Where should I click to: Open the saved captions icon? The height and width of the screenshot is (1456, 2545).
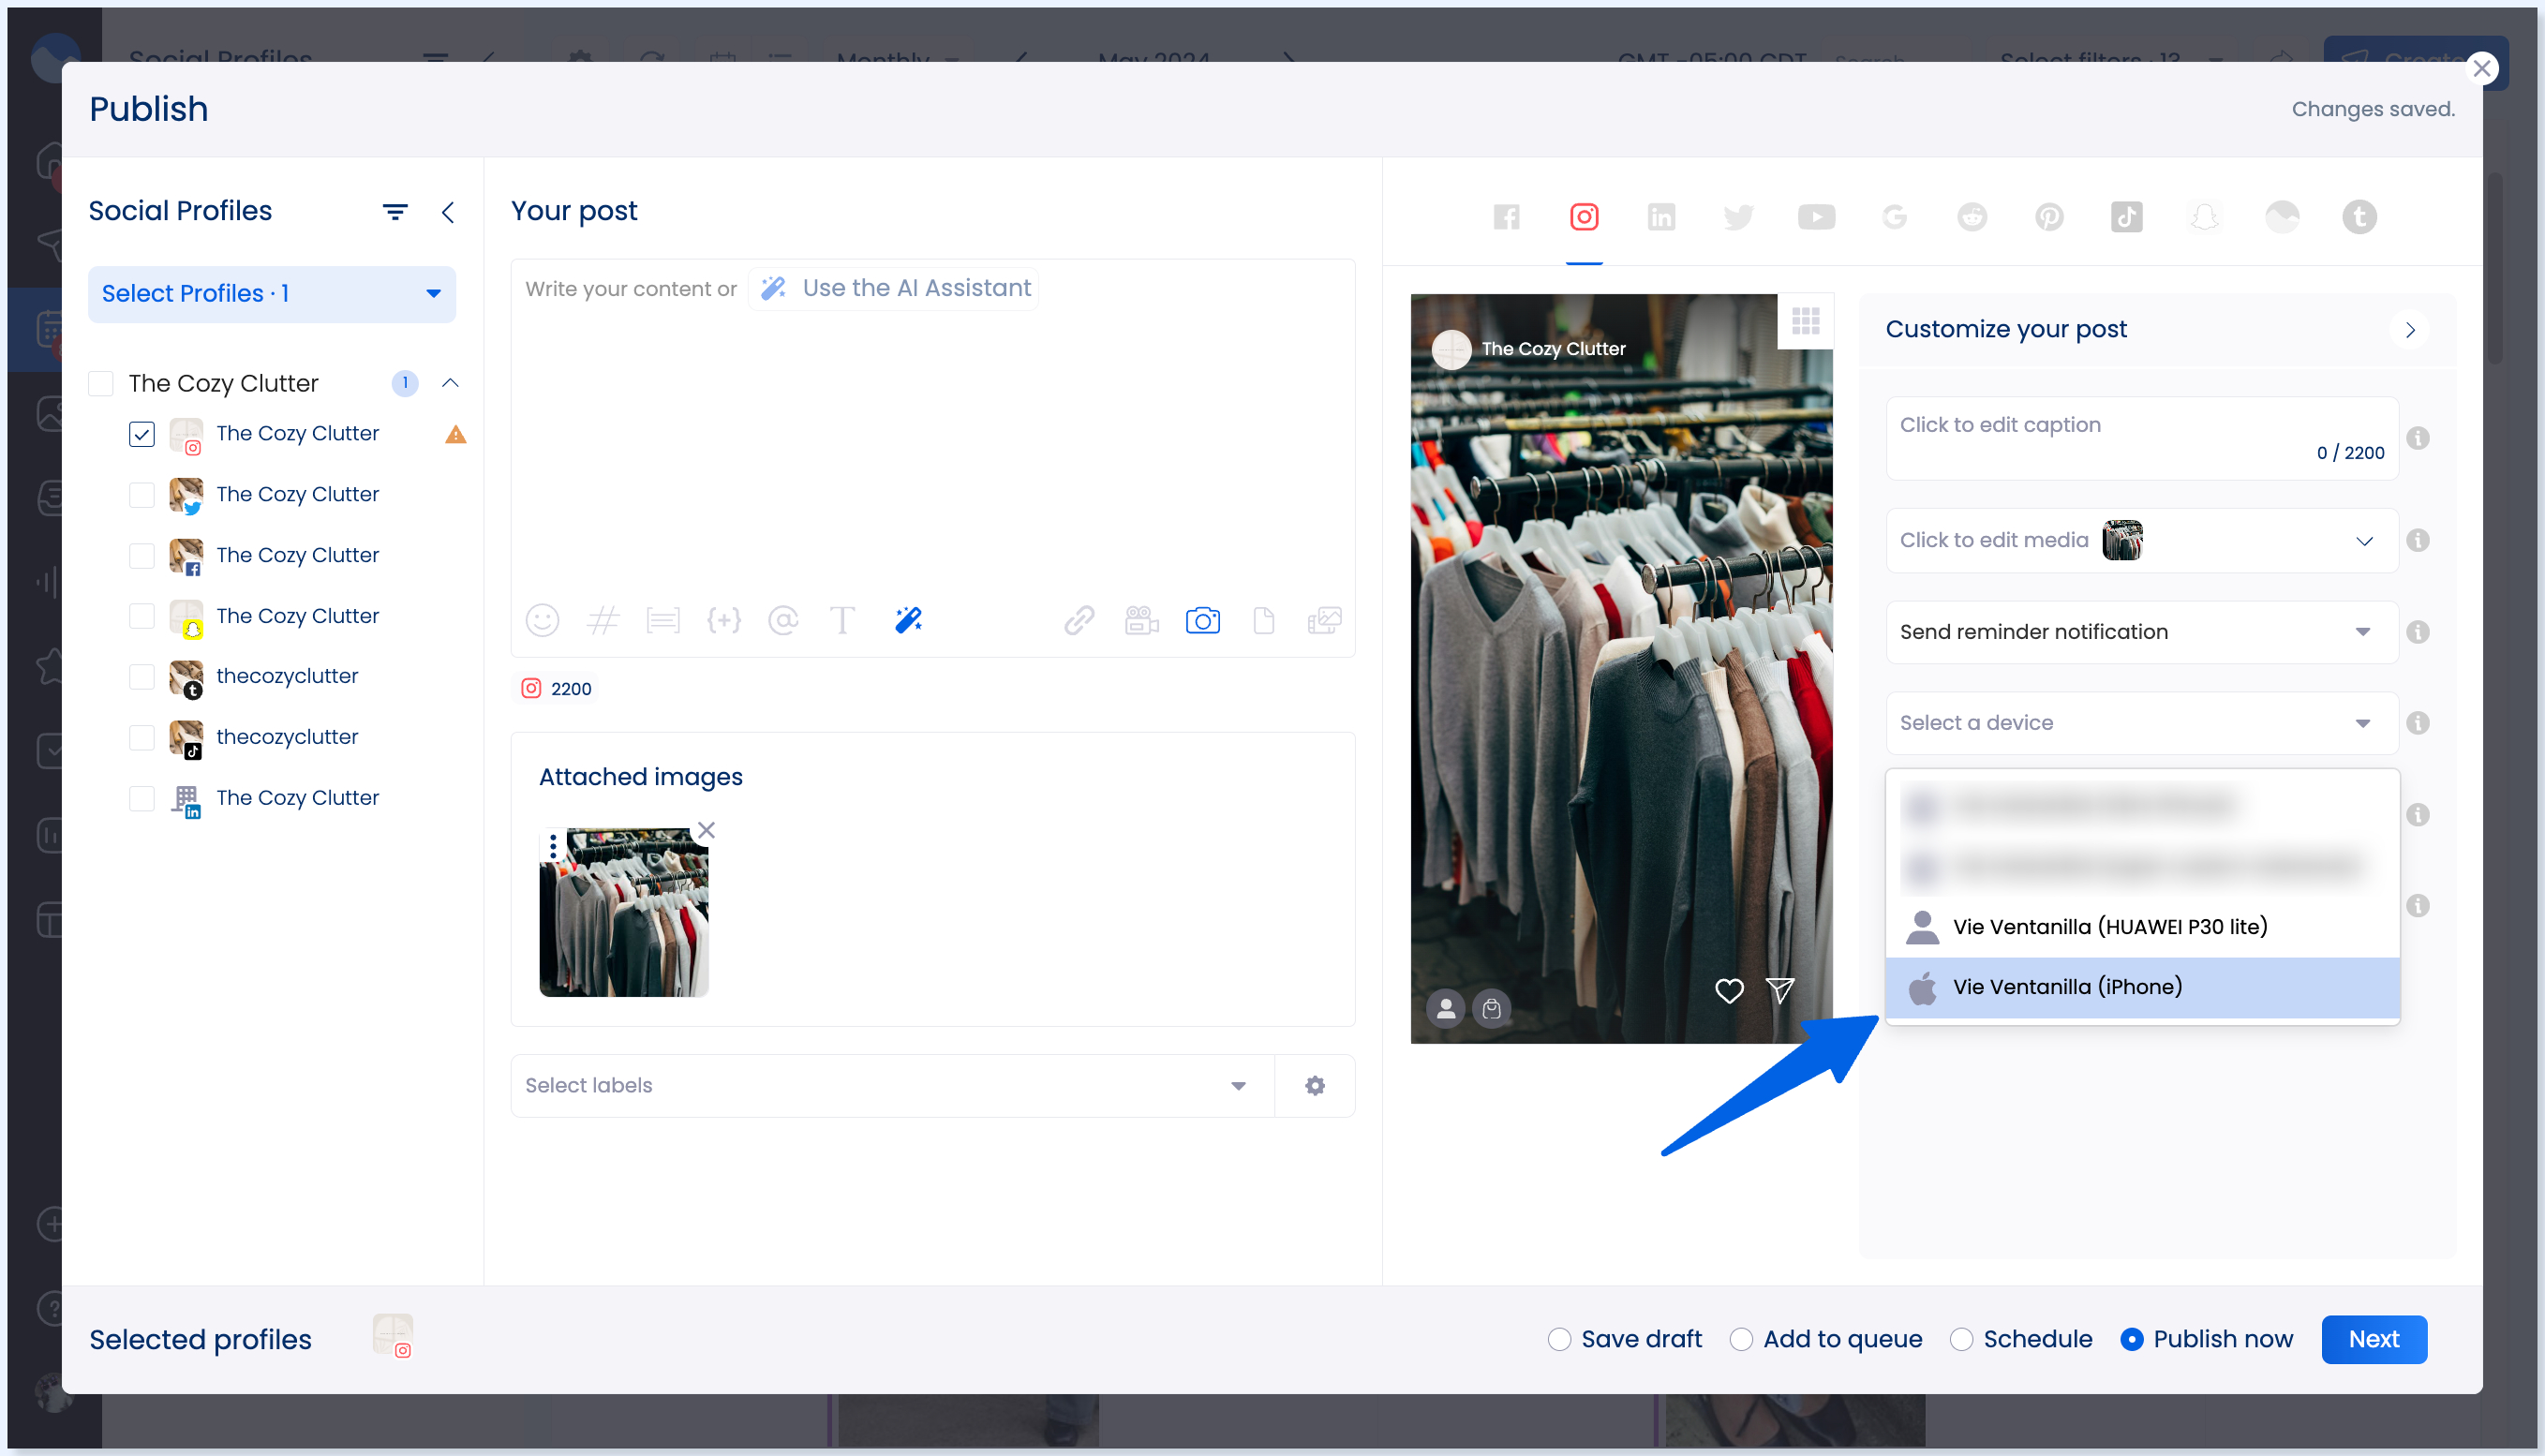tap(662, 621)
